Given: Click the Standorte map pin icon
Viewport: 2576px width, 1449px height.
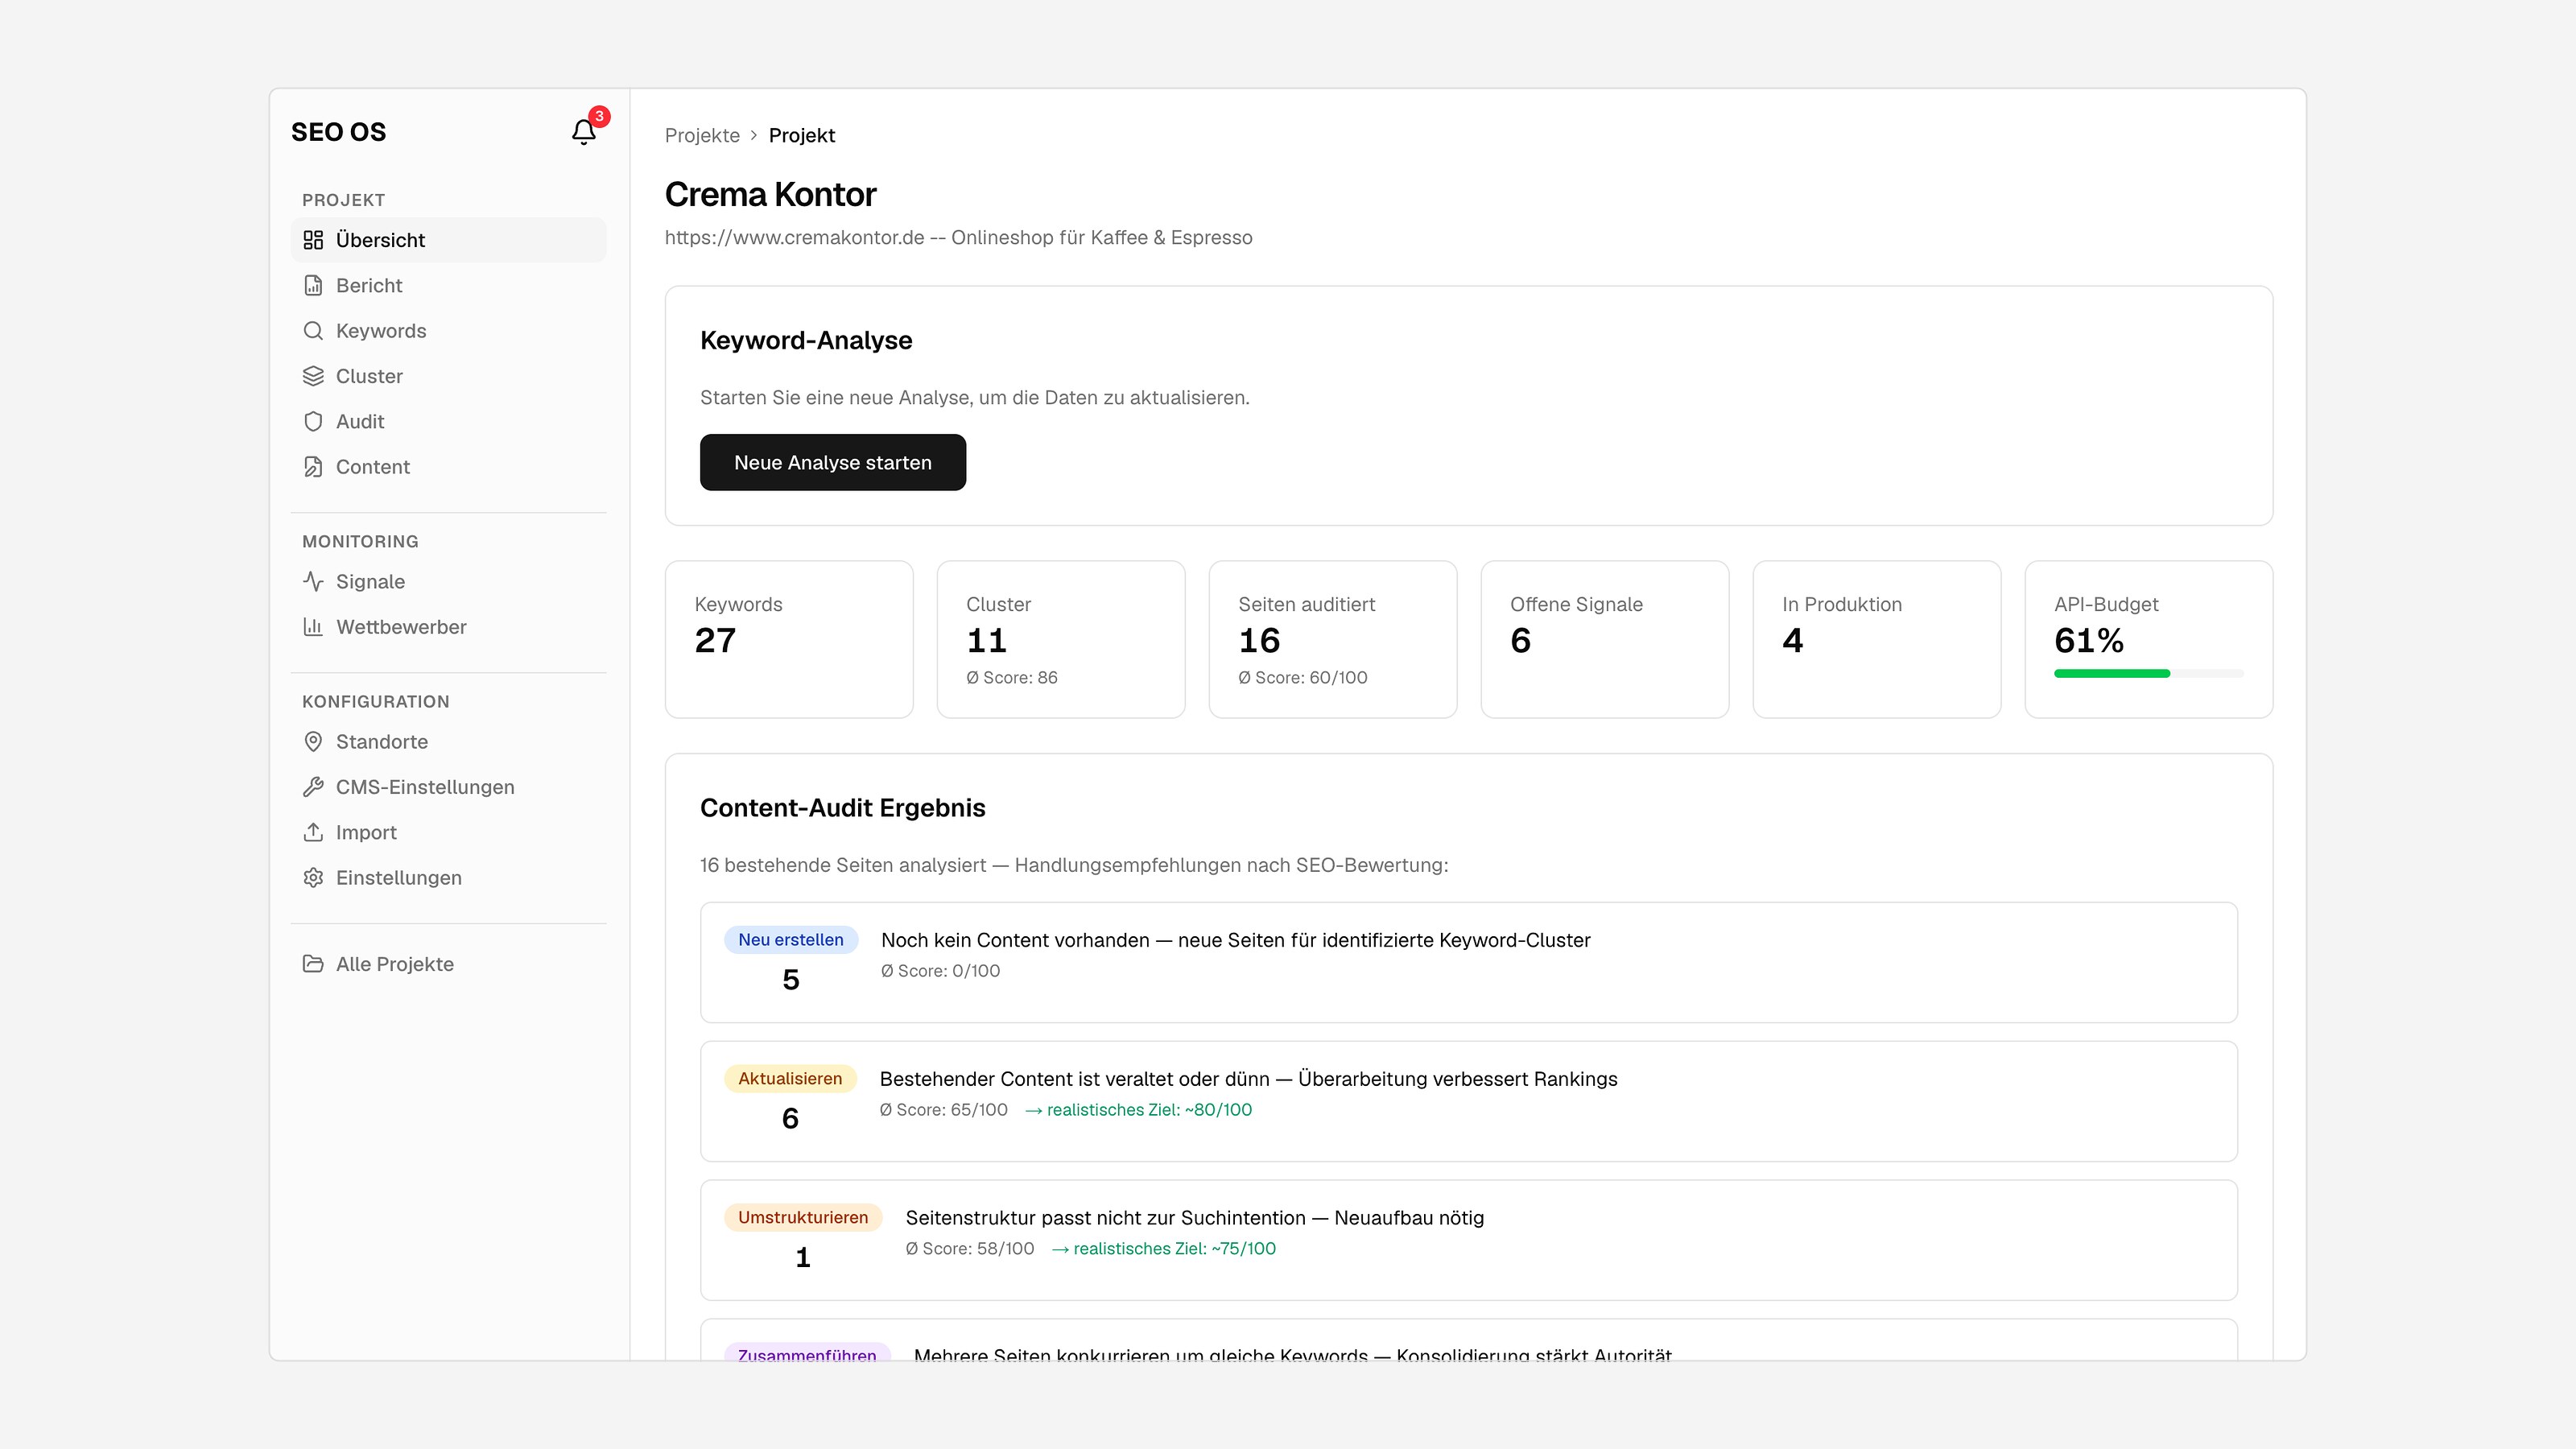Looking at the screenshot, I should [313, 742].
